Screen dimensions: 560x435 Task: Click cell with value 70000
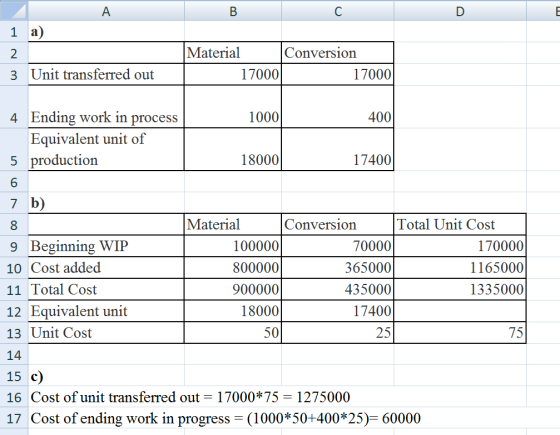coord(338,246)
